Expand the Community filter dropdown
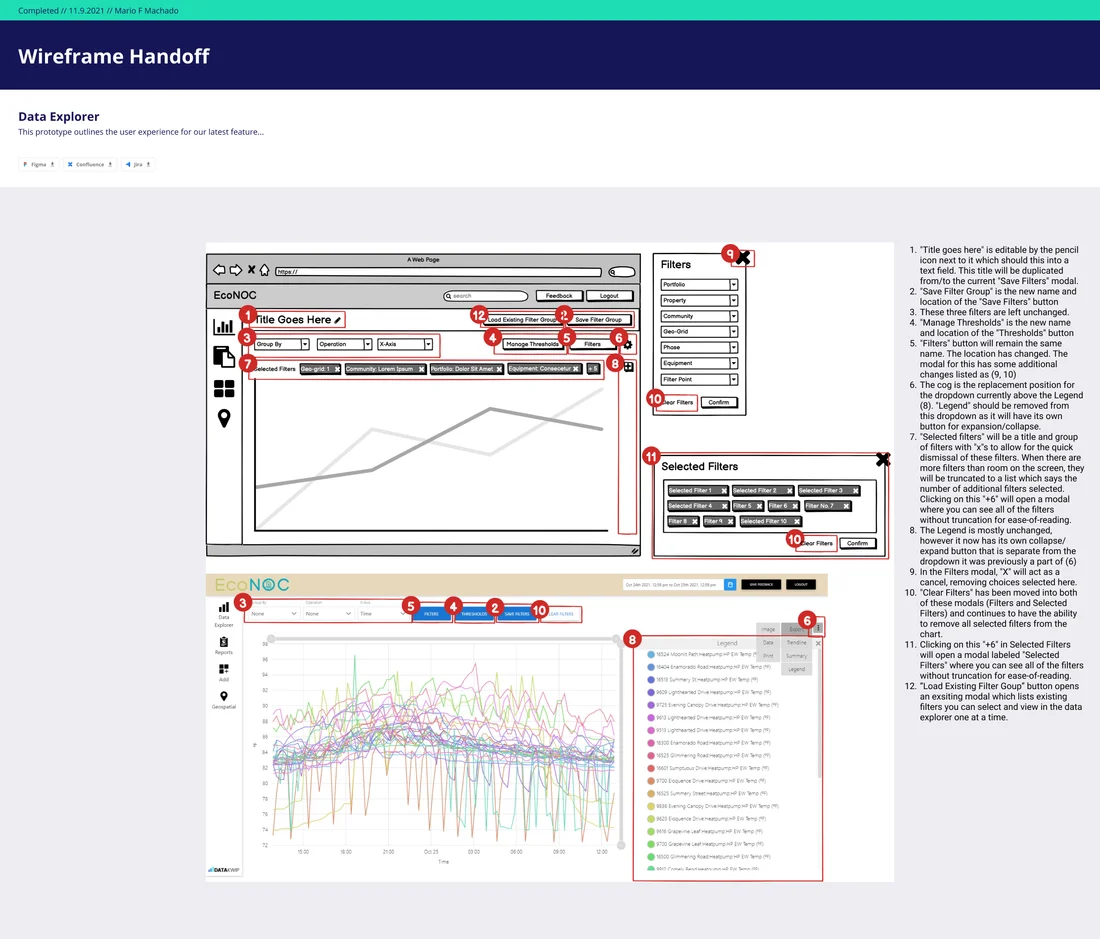The height and width of the screenshot is (939, 1100). 699,316
